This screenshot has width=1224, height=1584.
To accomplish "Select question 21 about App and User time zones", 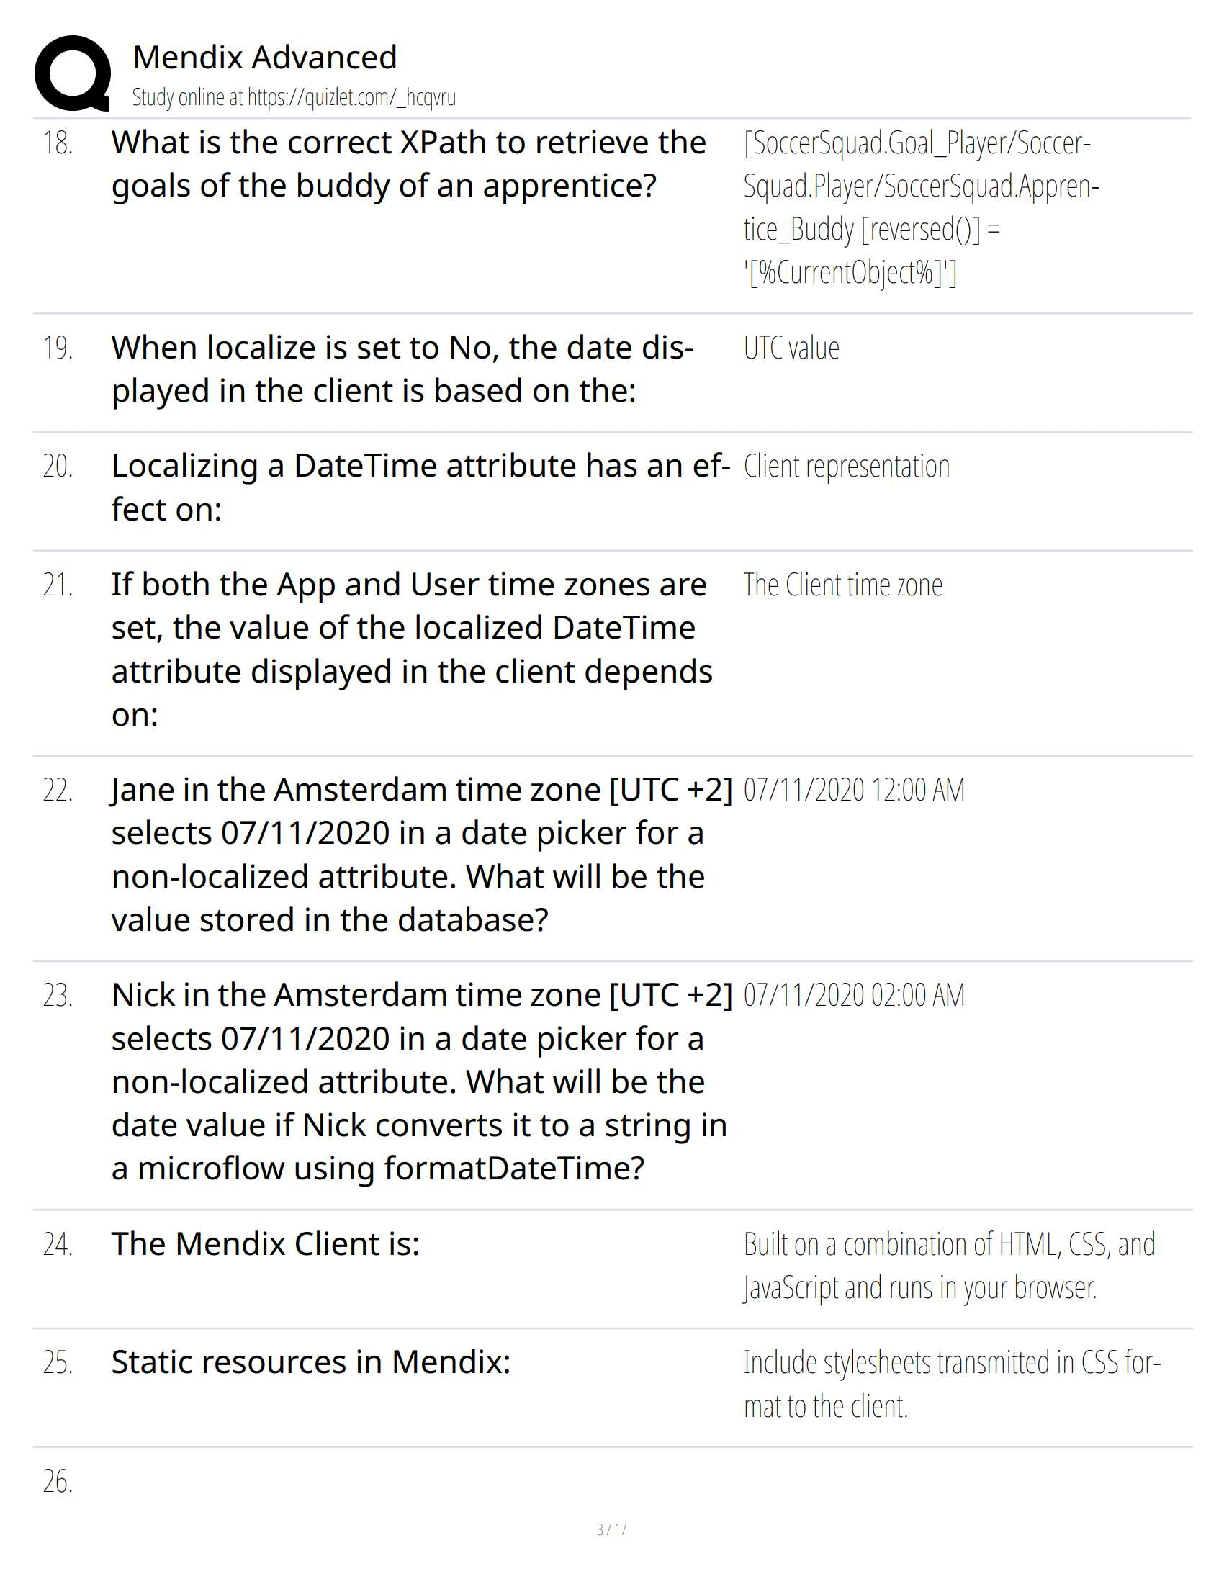I will (x=412, y=650).
